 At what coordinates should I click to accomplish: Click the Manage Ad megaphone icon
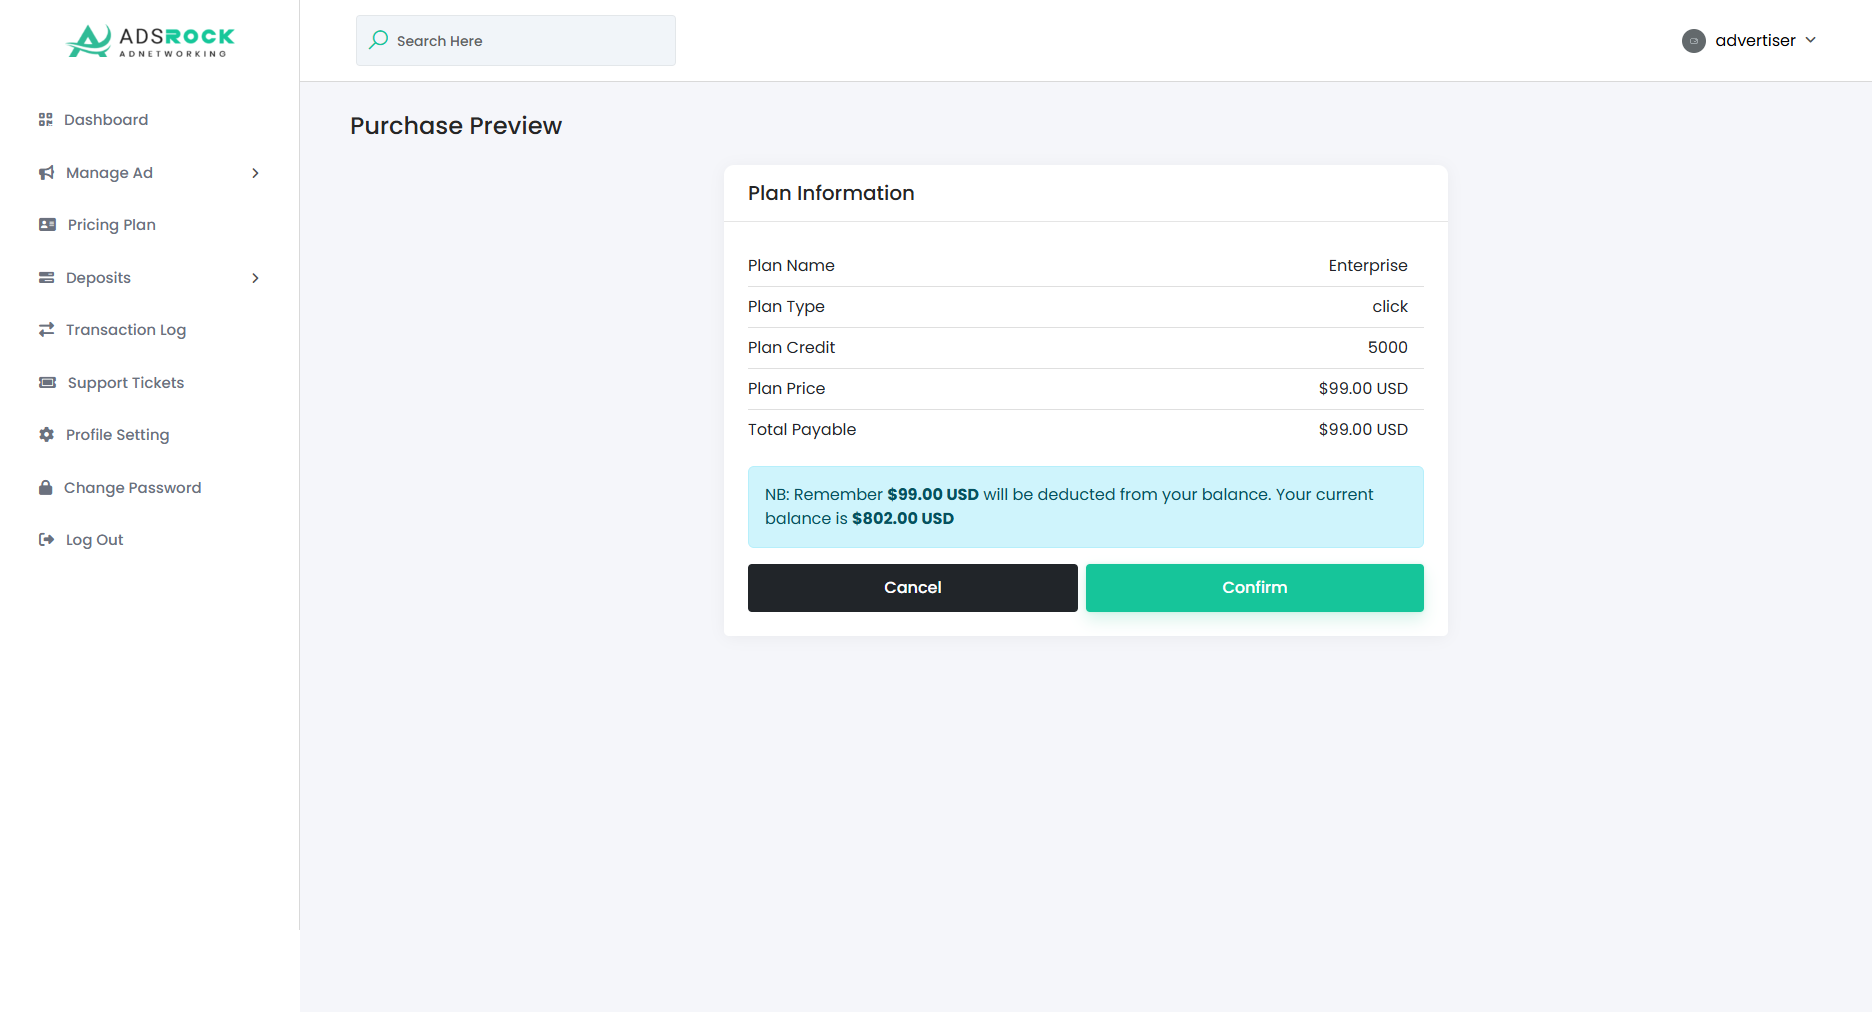pyautogui.click(x=47, y=173)
